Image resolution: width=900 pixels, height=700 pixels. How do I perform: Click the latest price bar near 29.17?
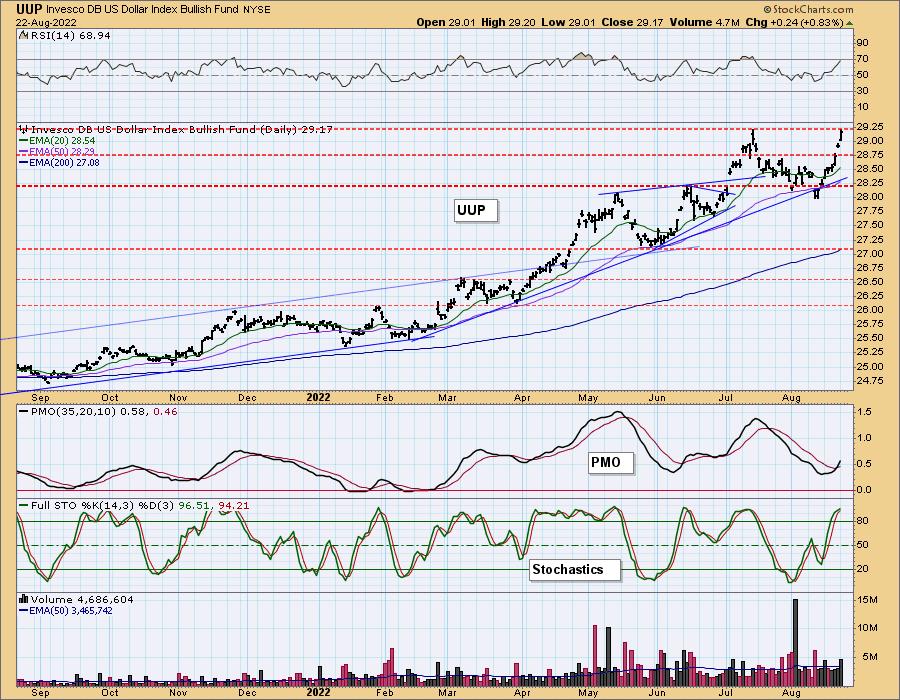click(841, 136)
